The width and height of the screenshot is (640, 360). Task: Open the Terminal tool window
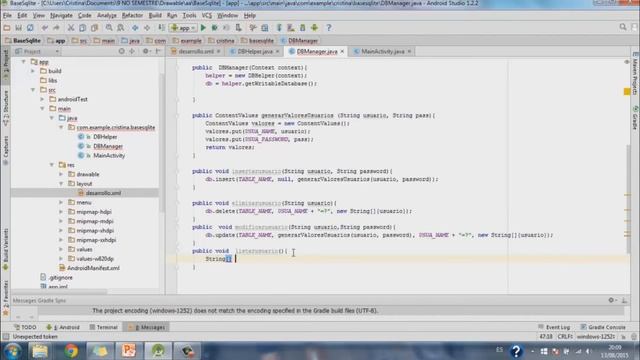(104, 327)
